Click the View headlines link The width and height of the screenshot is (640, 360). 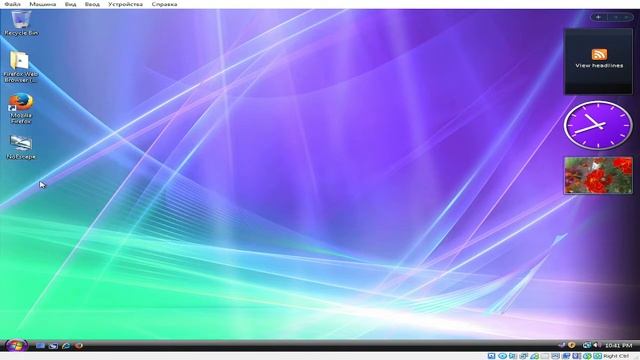click(599, 66)
